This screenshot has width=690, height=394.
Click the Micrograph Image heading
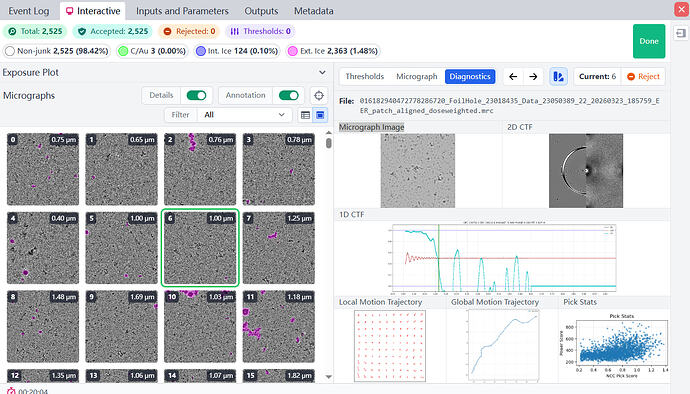(x=371, y=127)
